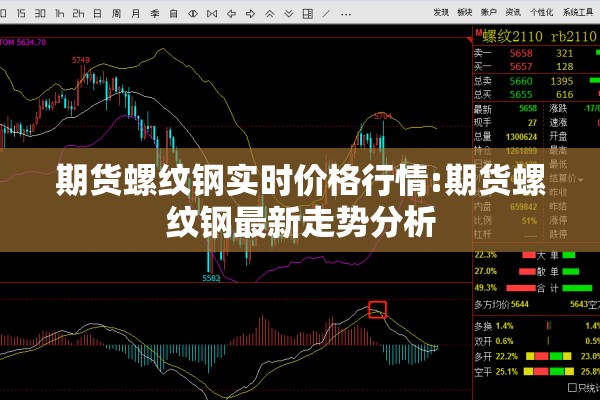Switch chart to 1h period

pos(59,14)
